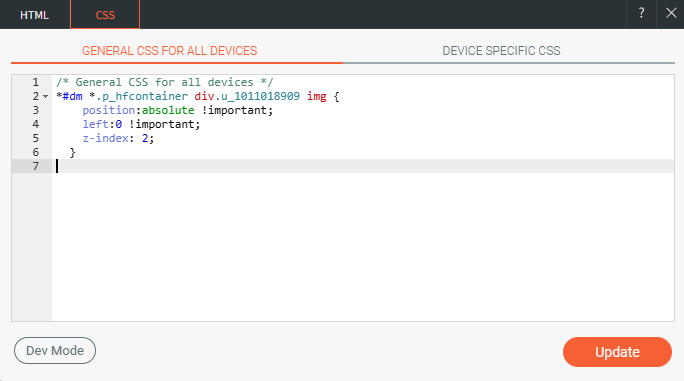Place cursor on empty line 7
Screen dimensions: 684x381
(362, 166)
